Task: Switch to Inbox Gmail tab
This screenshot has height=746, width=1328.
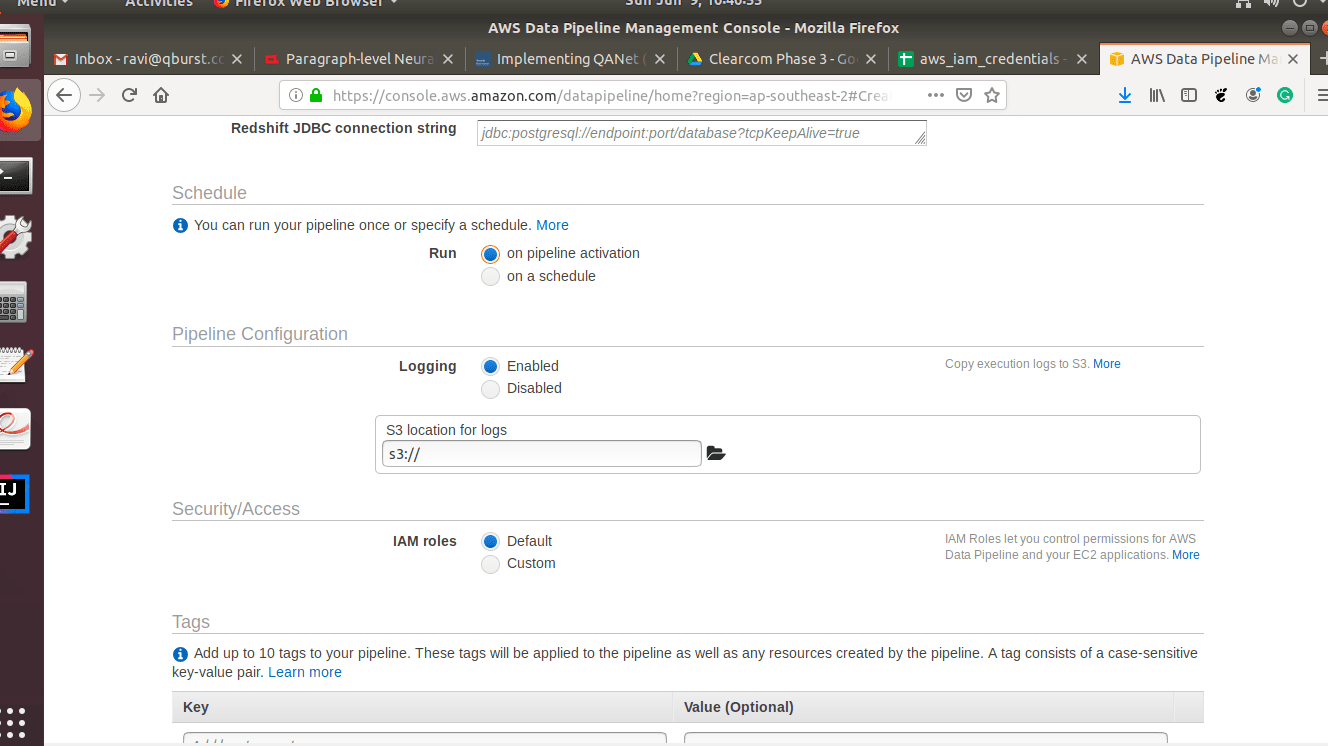Action: 149,59
